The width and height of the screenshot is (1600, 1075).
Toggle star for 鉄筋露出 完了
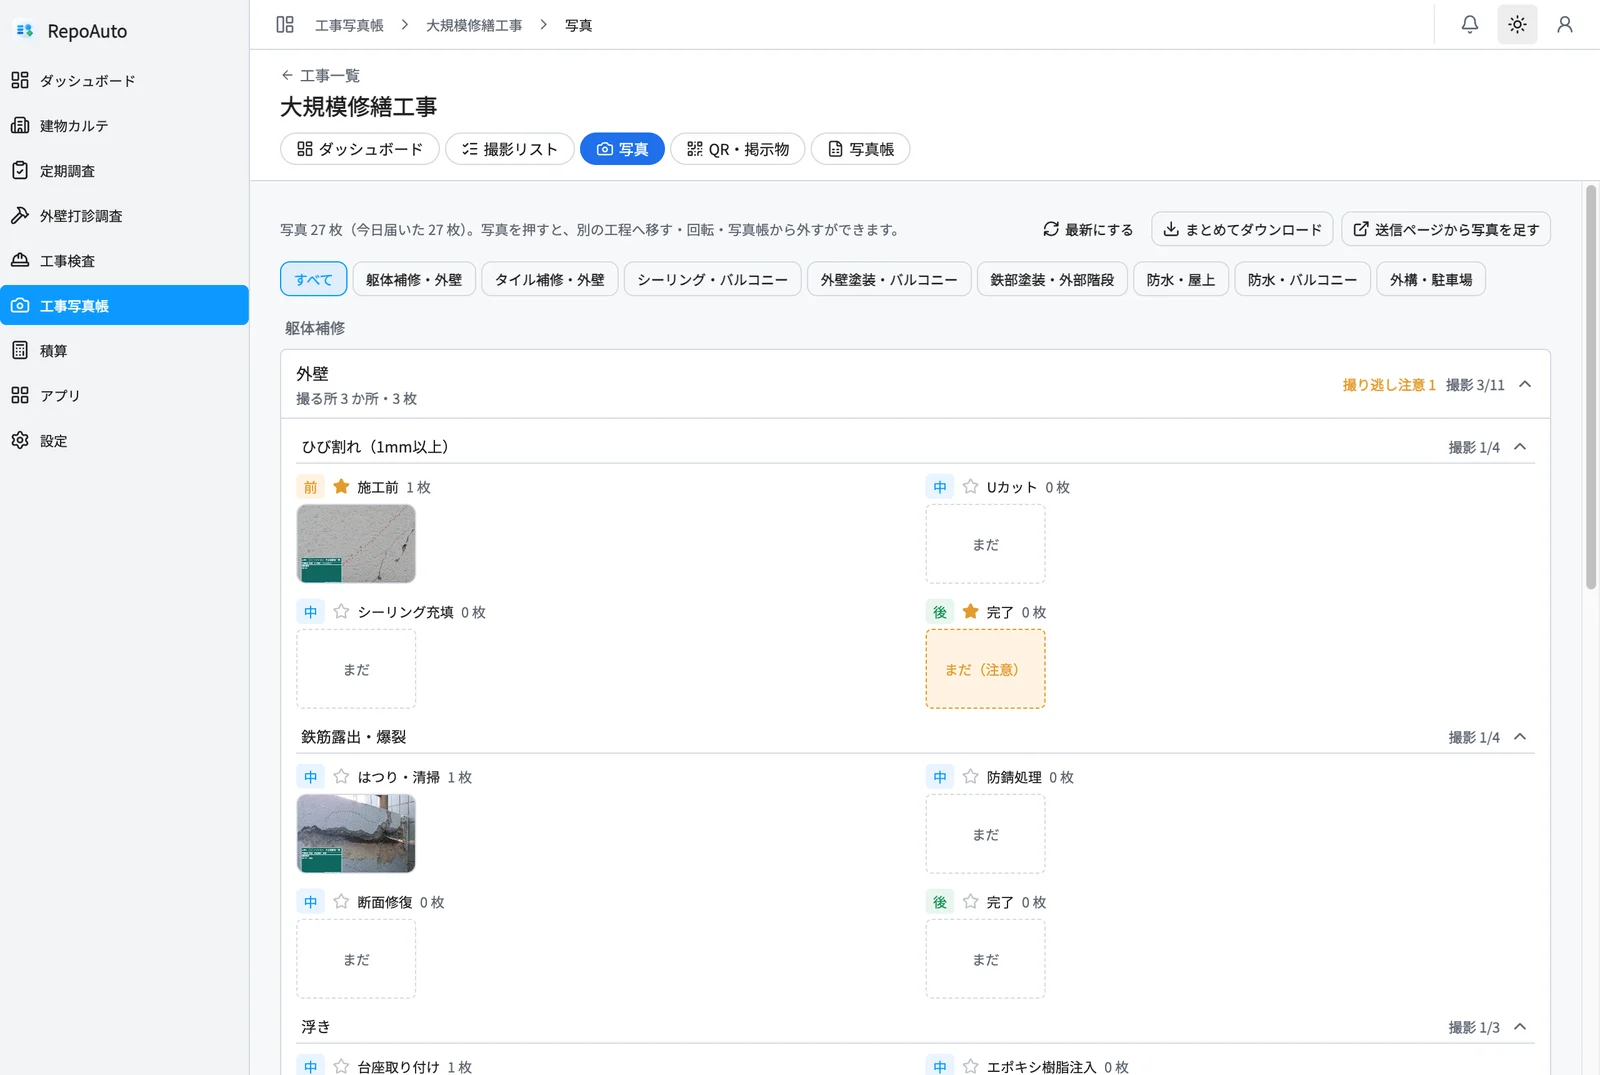coord(970,902)
